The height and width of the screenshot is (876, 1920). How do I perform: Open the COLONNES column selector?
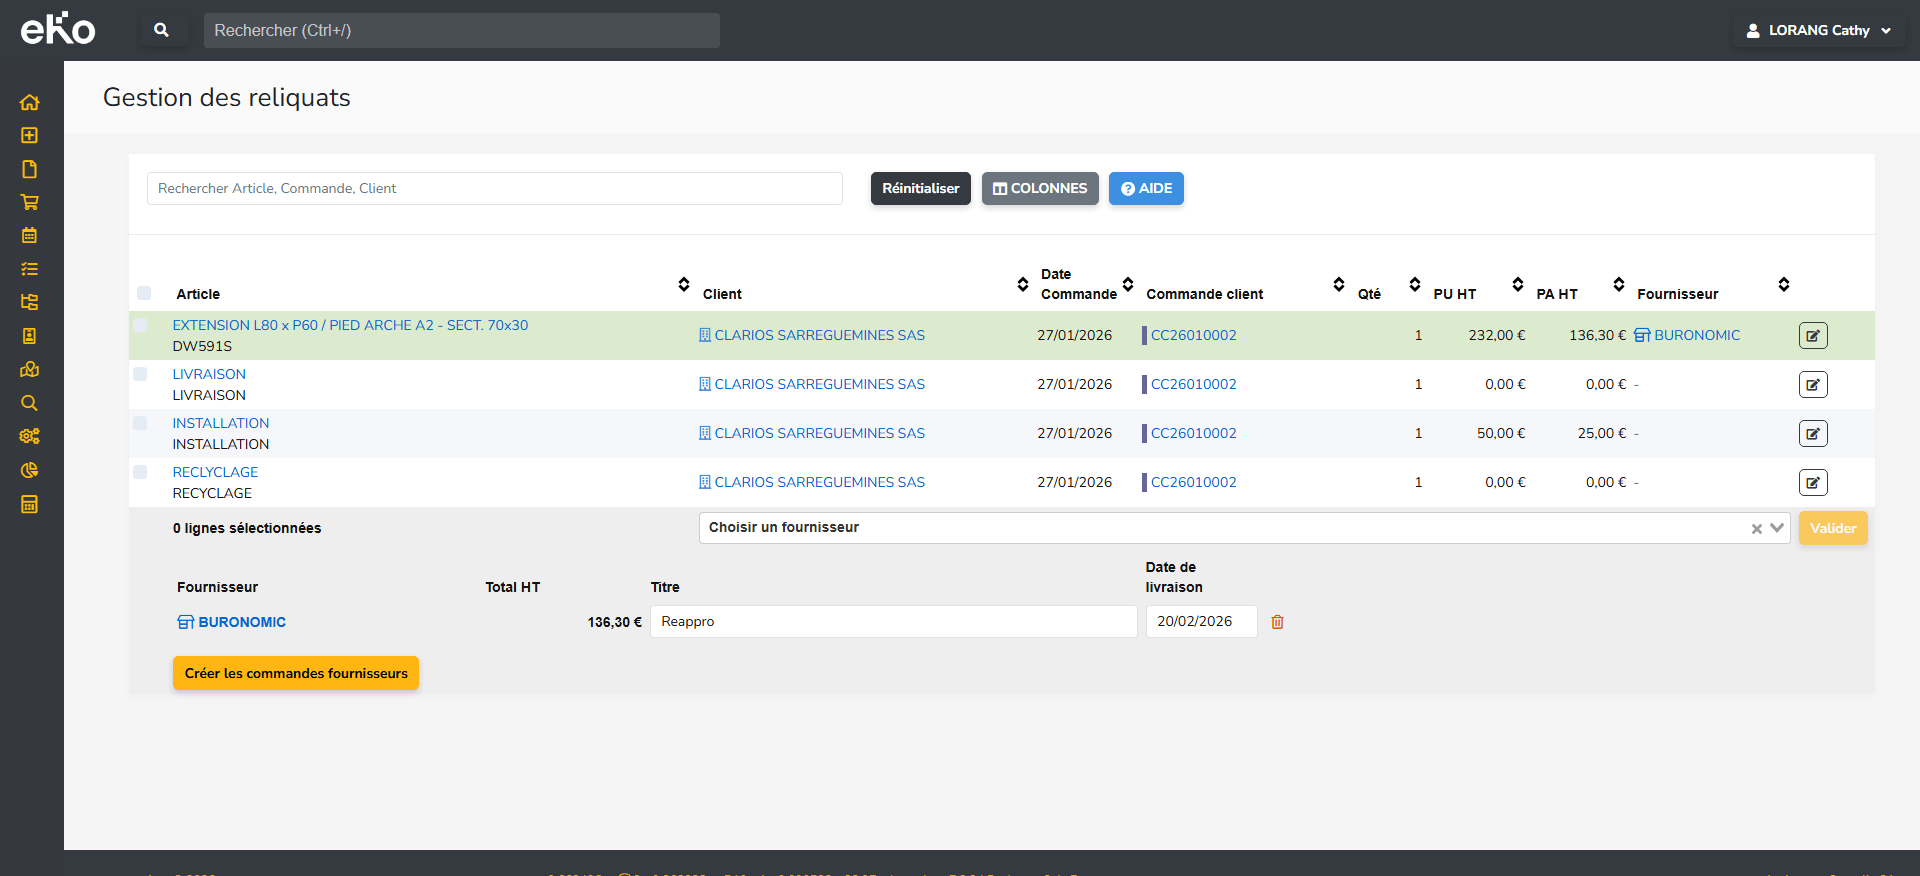tap(1039, 189)
